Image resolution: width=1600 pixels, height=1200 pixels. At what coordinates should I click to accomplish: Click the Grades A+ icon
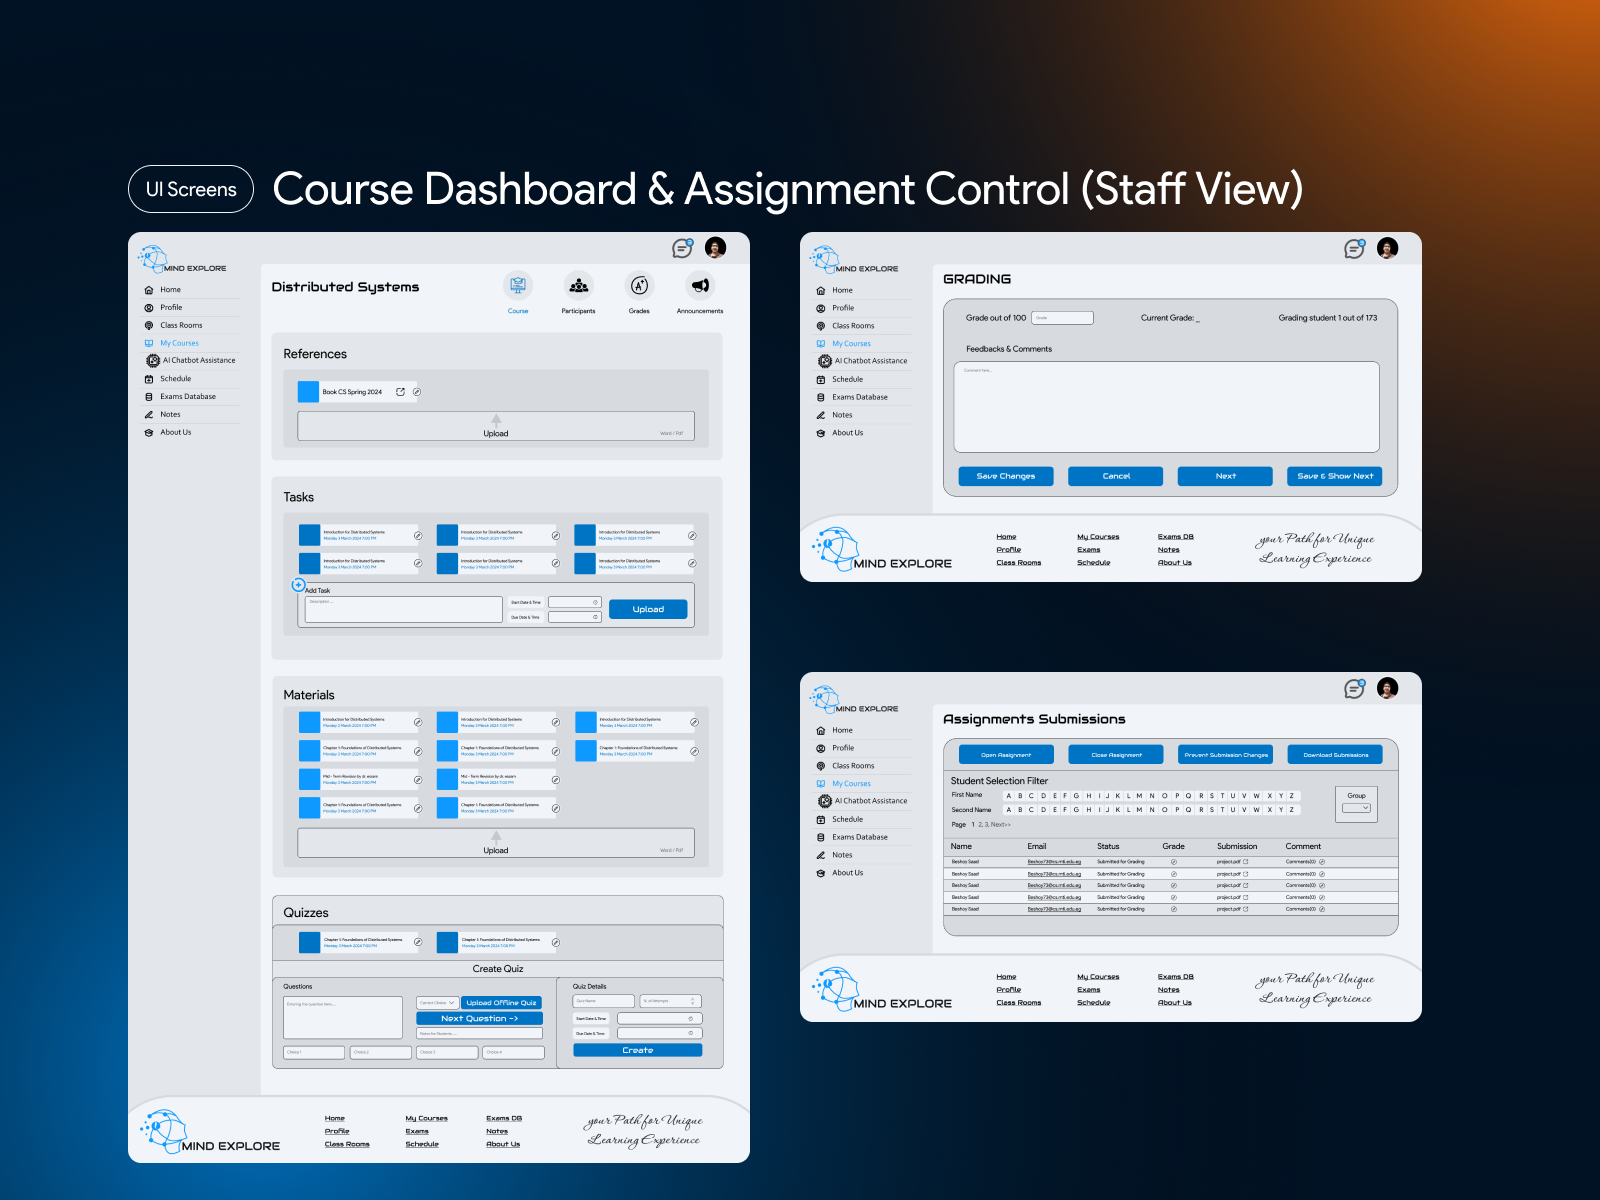pyautogui.click(x=639, y=286)
